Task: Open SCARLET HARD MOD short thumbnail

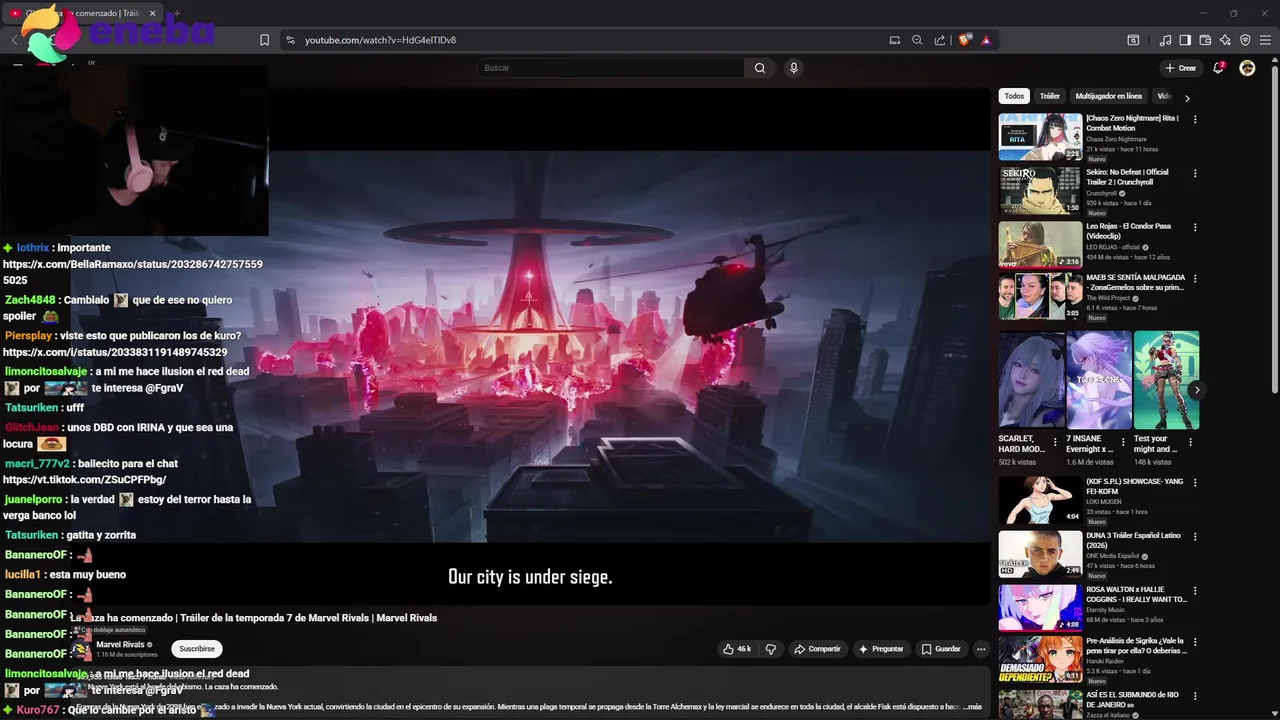Action: pos(1031,380)
